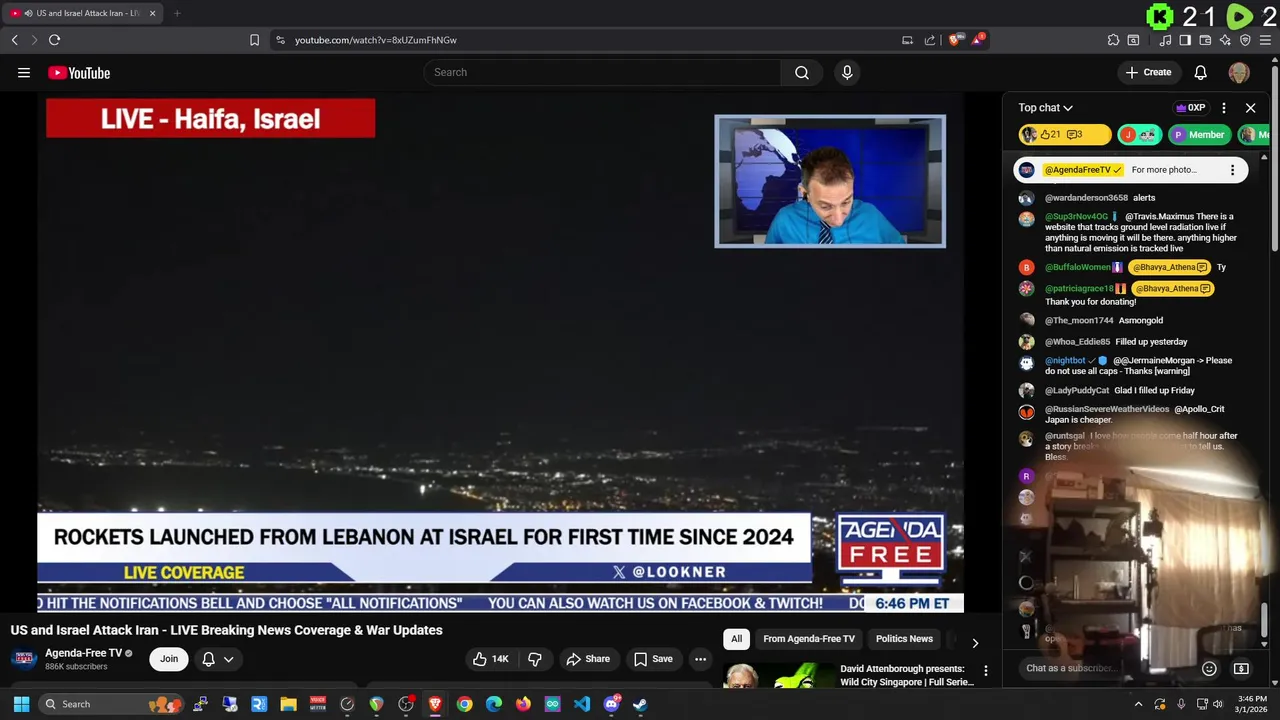Click @LadyPuddyCat chat message

pos(1120,390)
